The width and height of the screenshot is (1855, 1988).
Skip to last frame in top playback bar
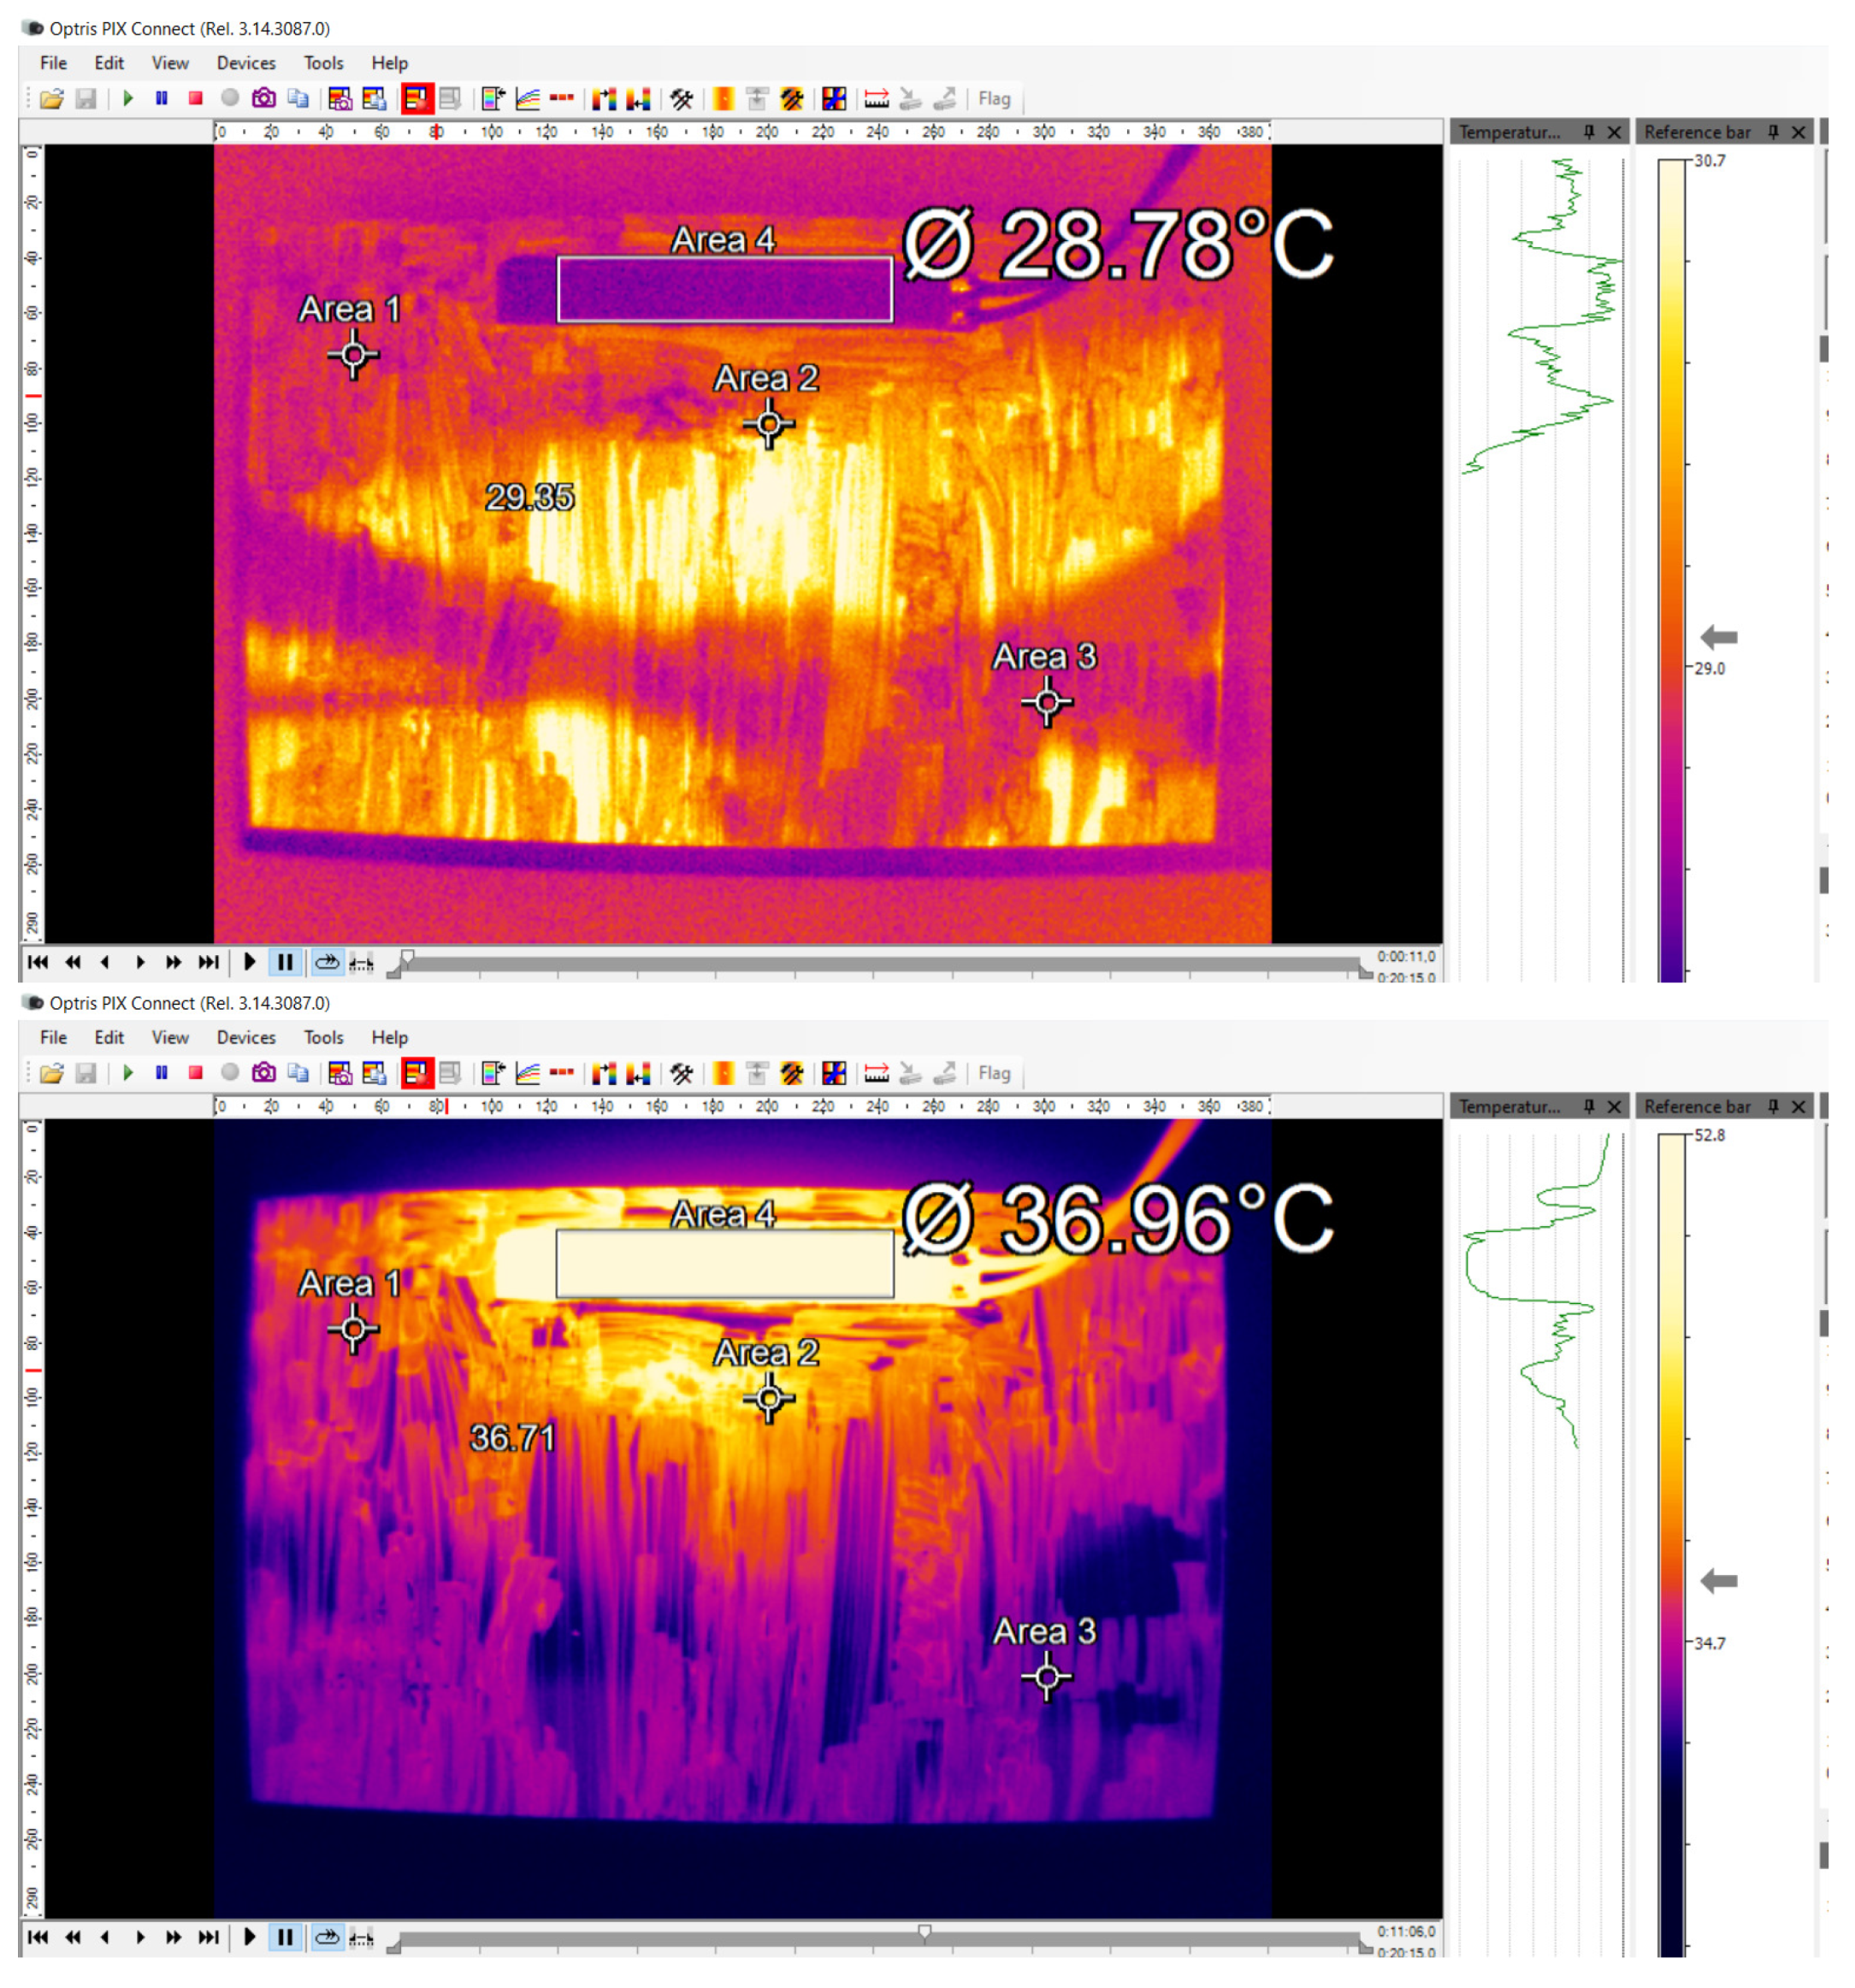pyautogui.click(x=208, y=962)
